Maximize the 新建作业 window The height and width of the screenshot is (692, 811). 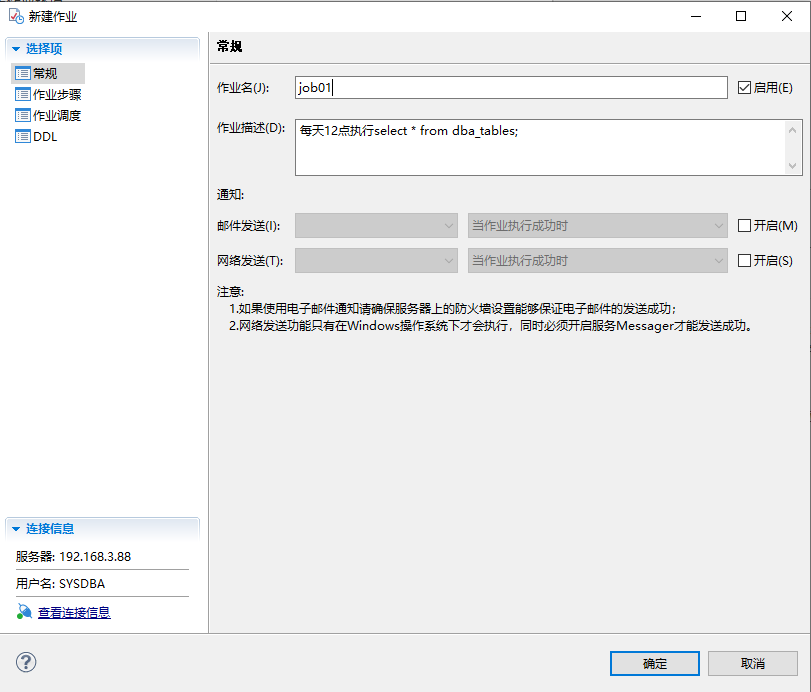[741, 16]
